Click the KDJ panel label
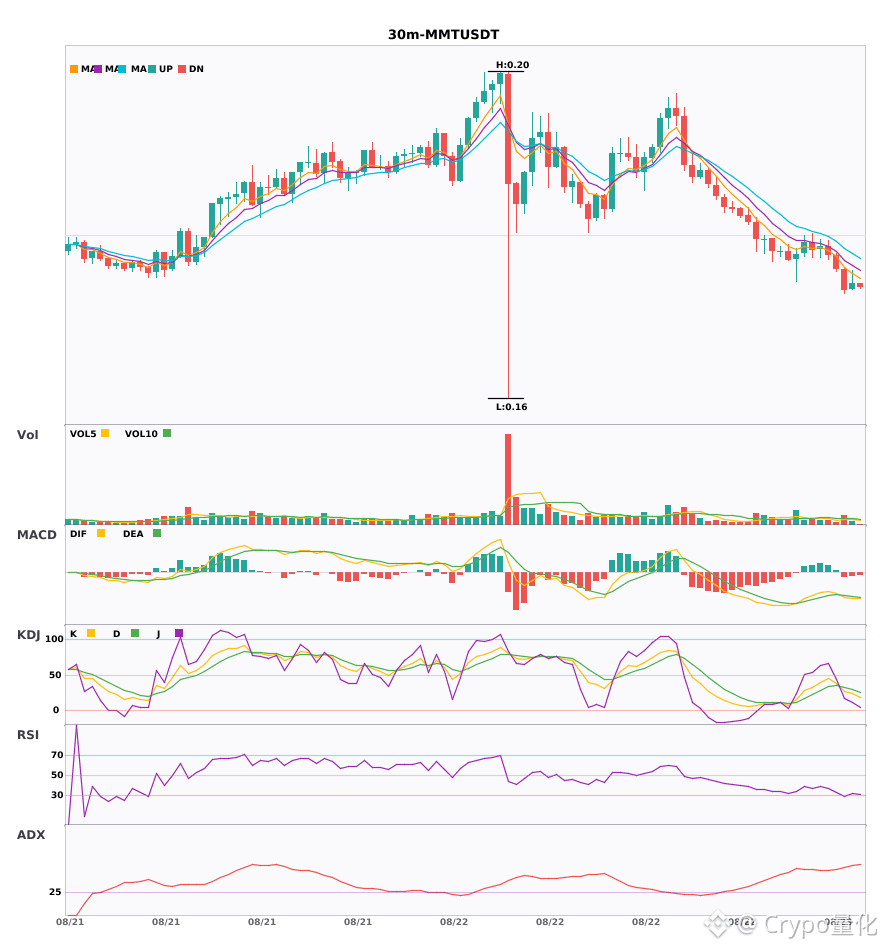 (x=28, y=635)
